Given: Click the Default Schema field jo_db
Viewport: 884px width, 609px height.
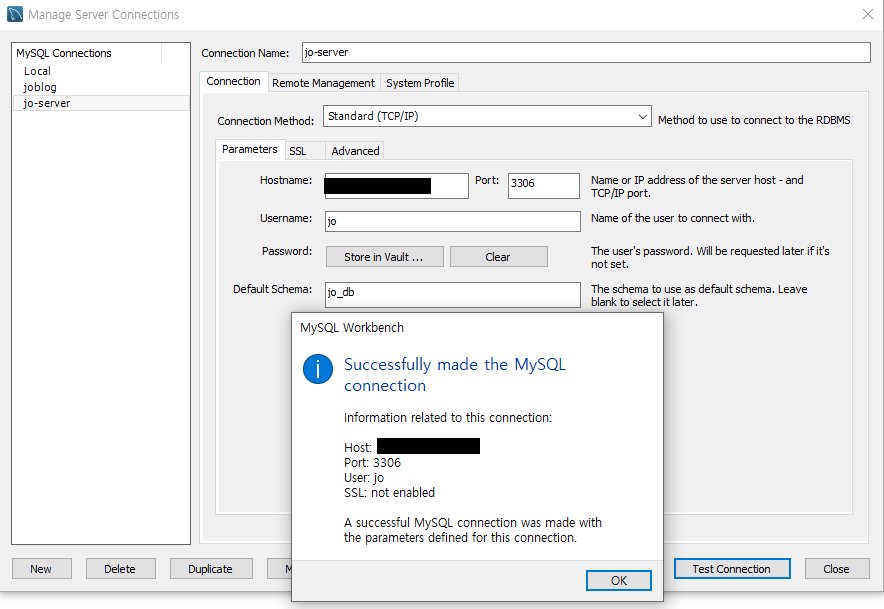Looking at the screenshot, I should tap(453, 294).
